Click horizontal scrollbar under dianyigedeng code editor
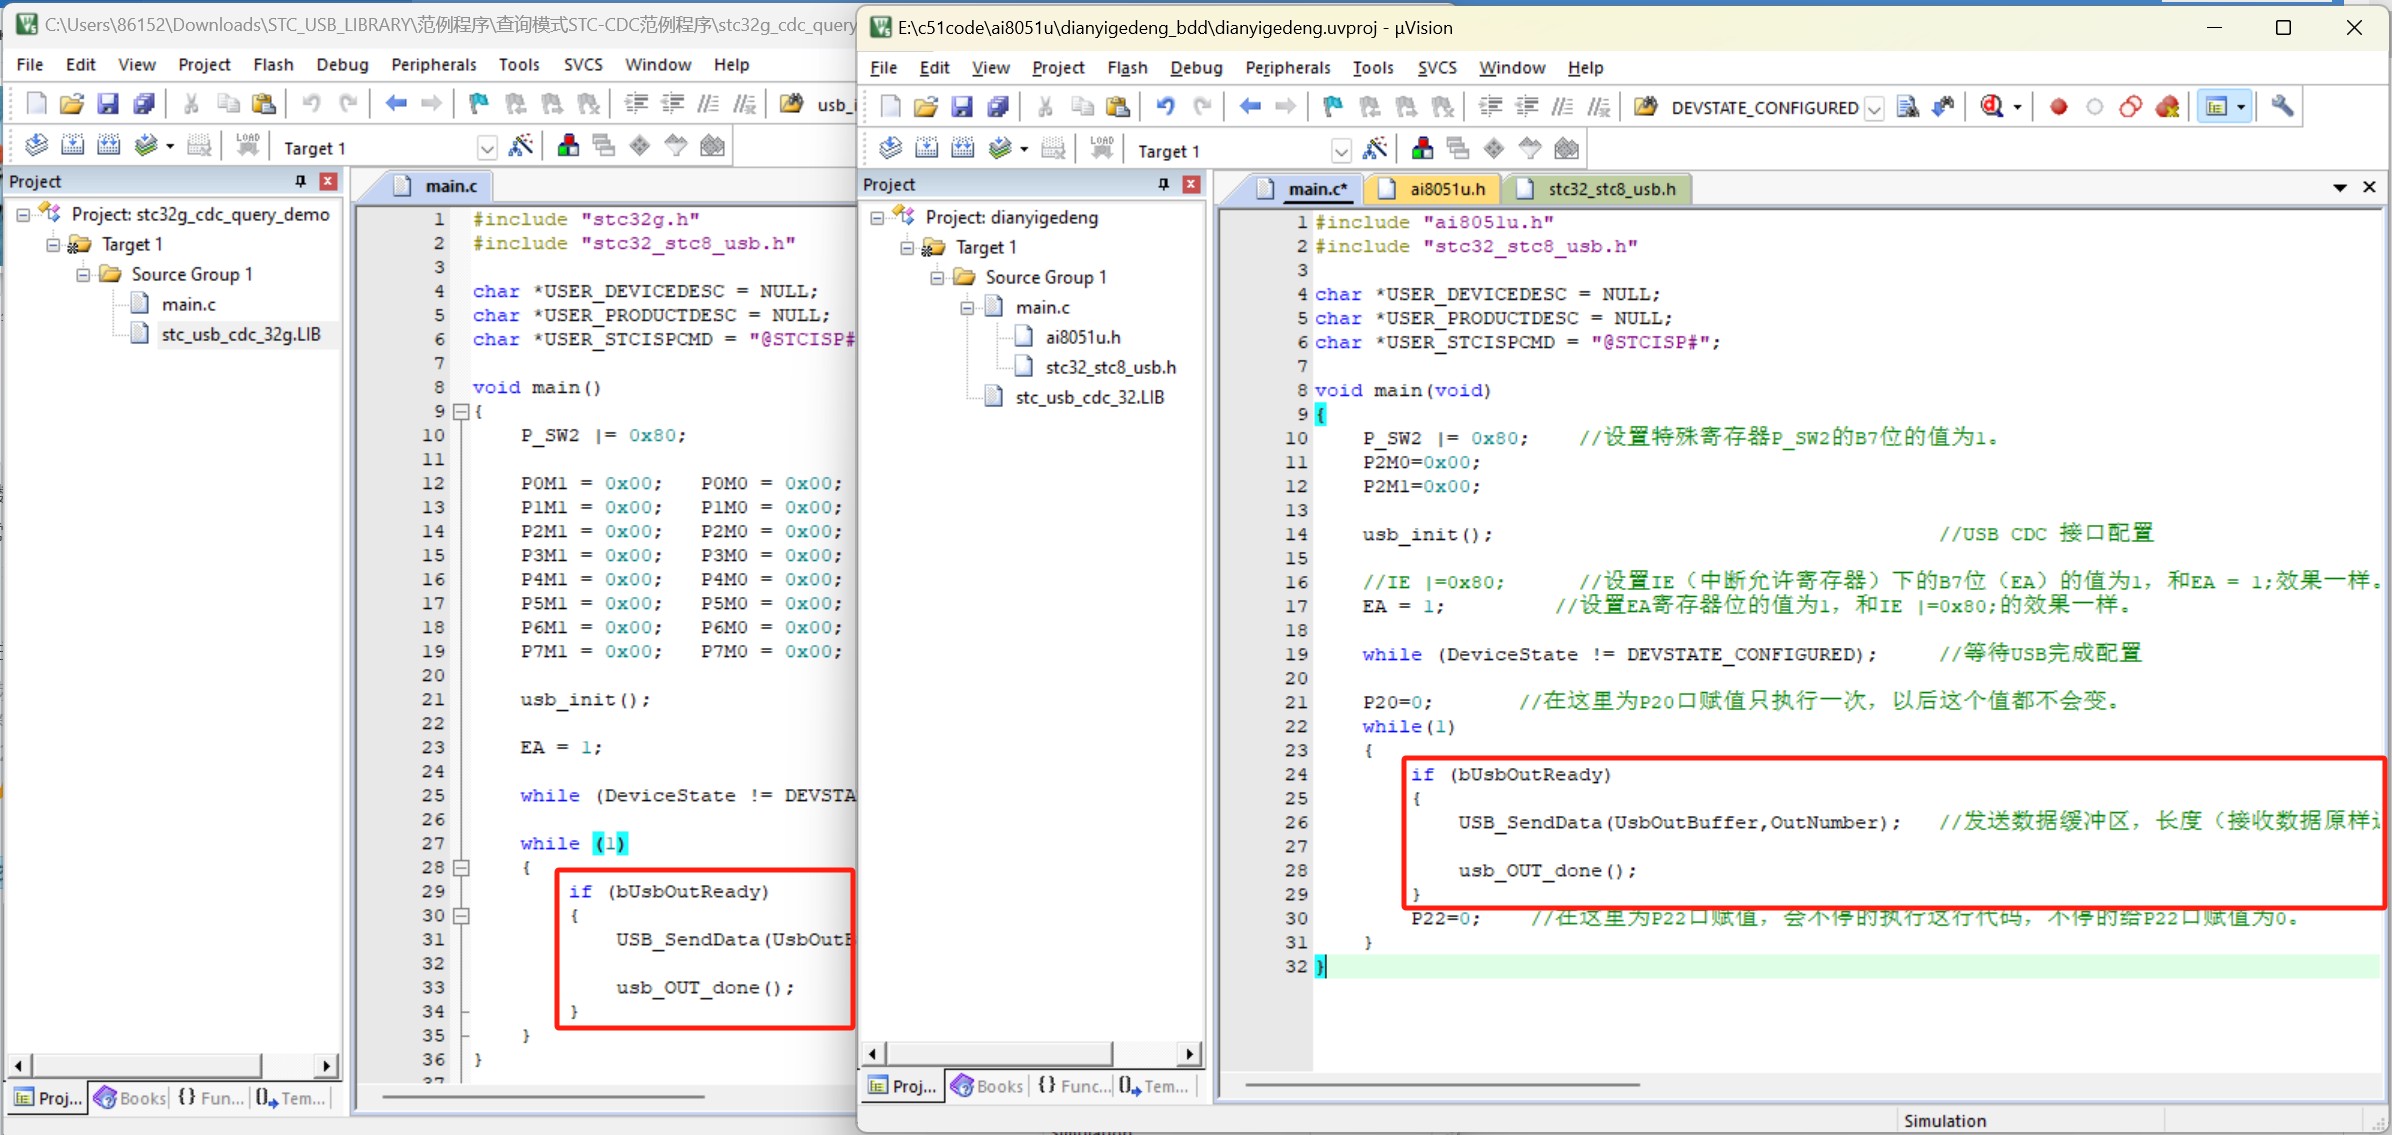2392x1135 pixels. [x=1442, y=1084]
